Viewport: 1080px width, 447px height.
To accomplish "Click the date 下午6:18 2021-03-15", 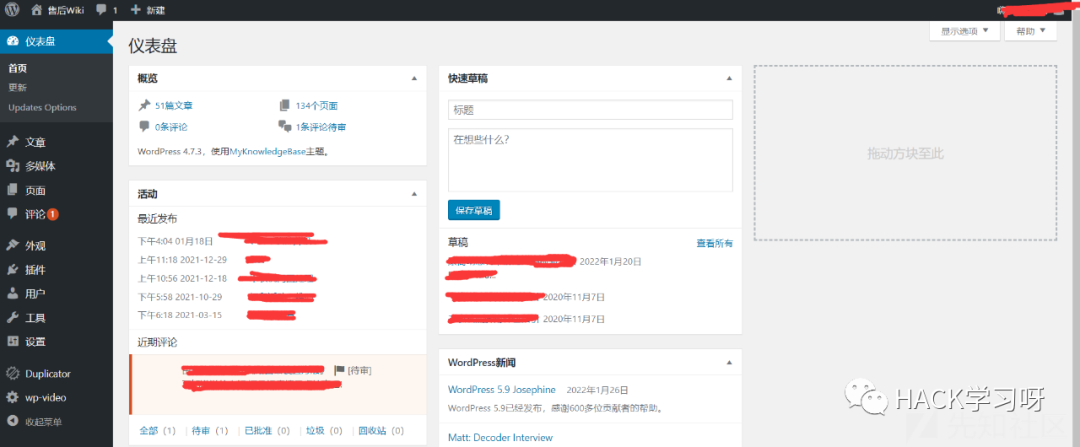I will point(180,315).
